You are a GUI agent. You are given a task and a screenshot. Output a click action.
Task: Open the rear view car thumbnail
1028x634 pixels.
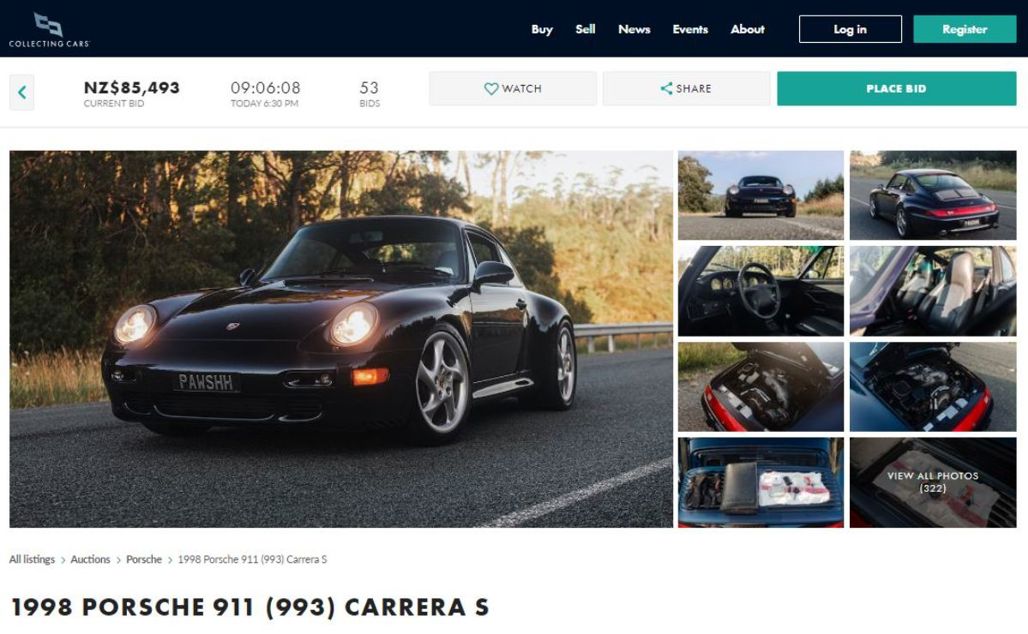point(933,195)
